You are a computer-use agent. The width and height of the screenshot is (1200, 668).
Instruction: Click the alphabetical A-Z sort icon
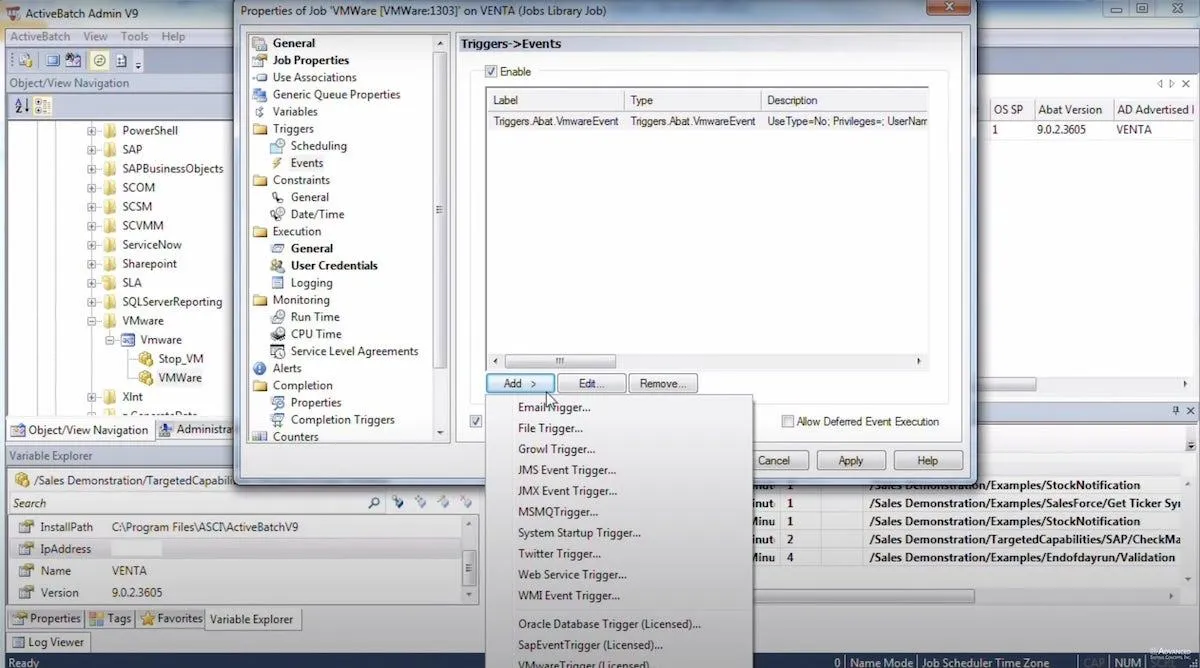22,106
